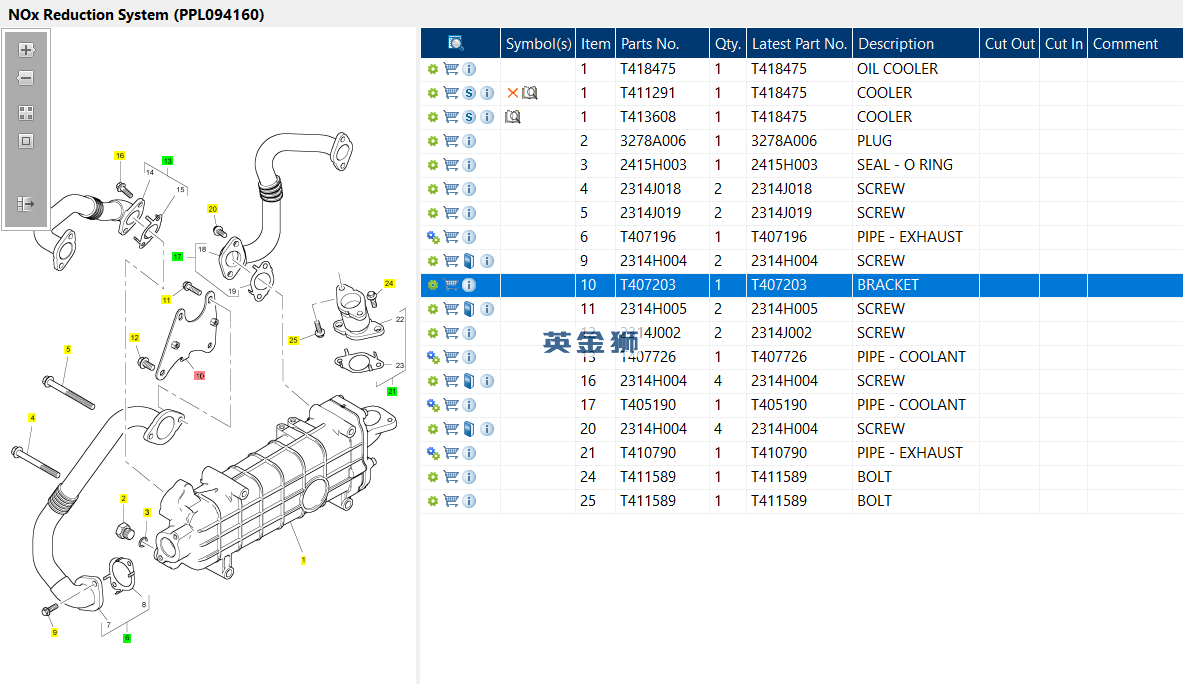Image resolution: width=1183 pixels, height=684 pixels.
Task: Sort by Symbol(s) column header
Action: point(538,44)
